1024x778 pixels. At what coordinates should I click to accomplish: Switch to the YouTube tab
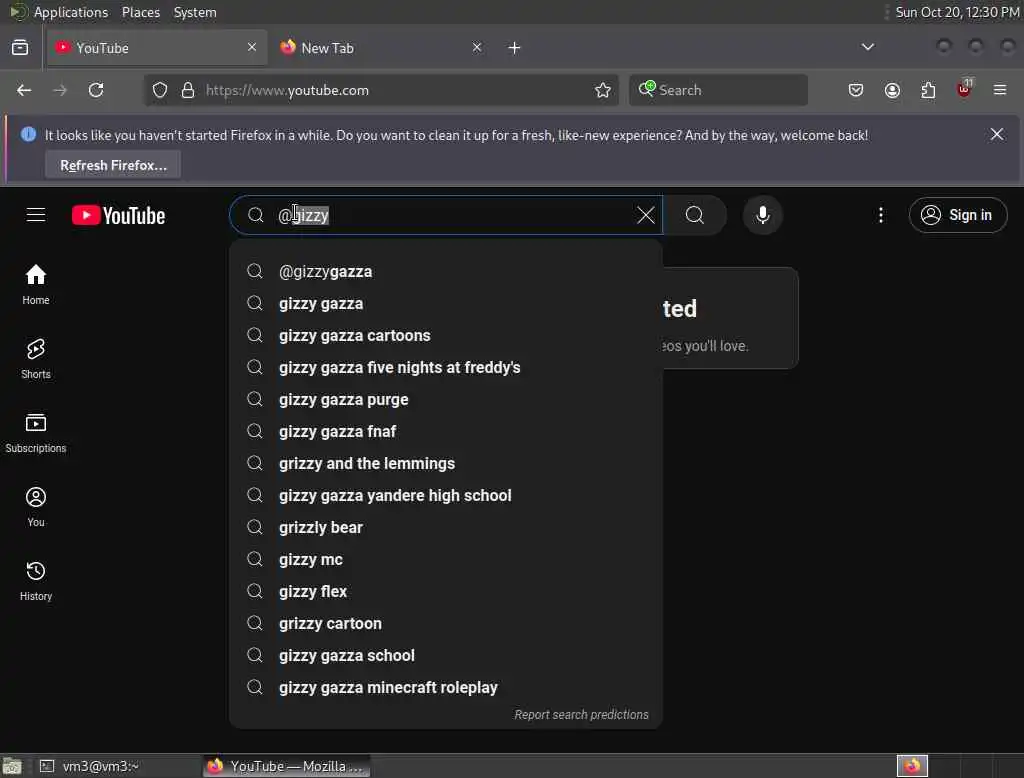click(x=157, y=48)
